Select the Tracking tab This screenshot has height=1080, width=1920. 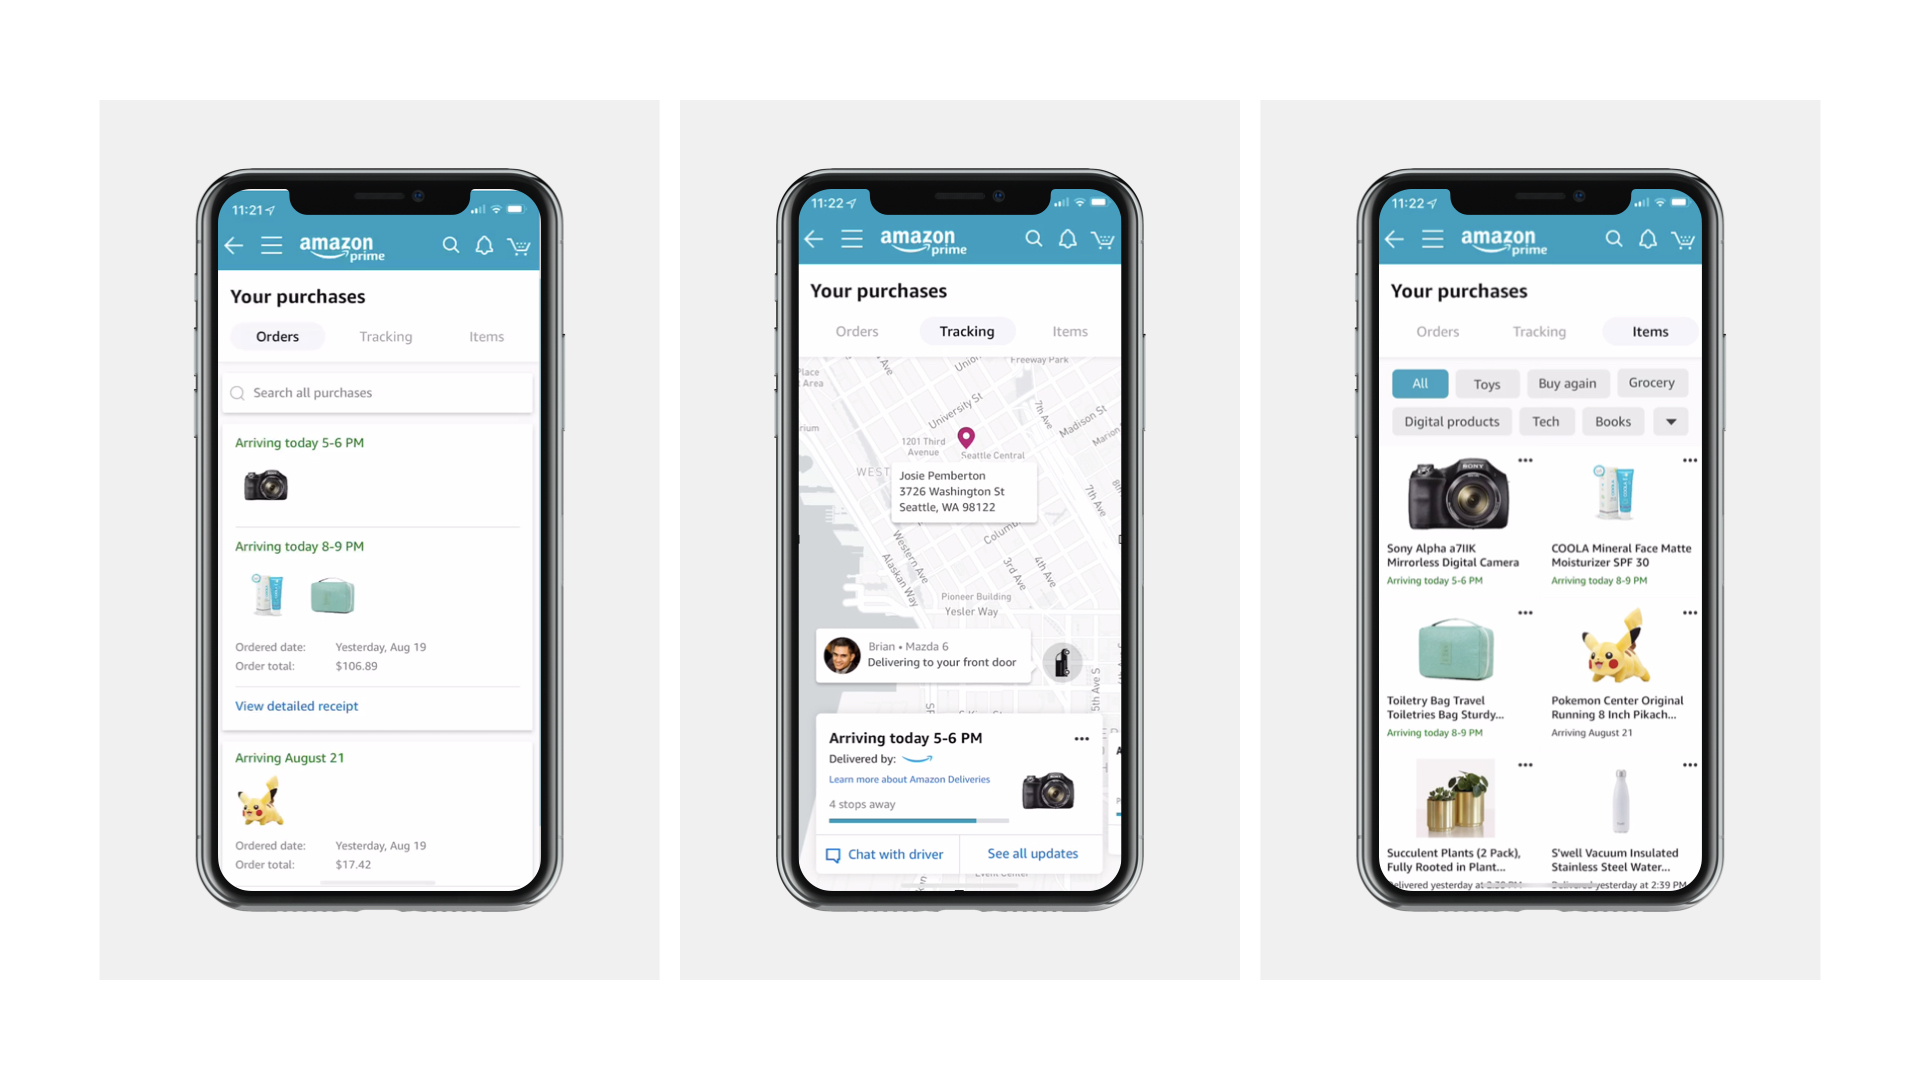[x=386, y=336]
